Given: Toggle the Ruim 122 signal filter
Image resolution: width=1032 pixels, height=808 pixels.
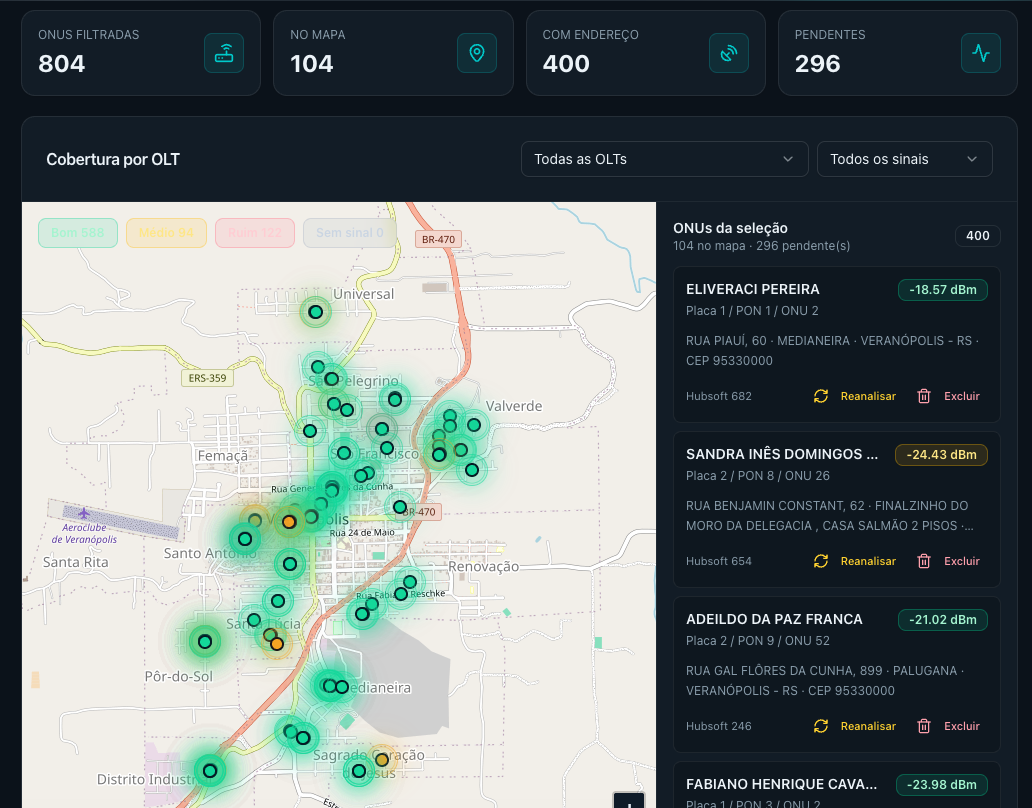Looking at the screenshot, I should 255,233.
